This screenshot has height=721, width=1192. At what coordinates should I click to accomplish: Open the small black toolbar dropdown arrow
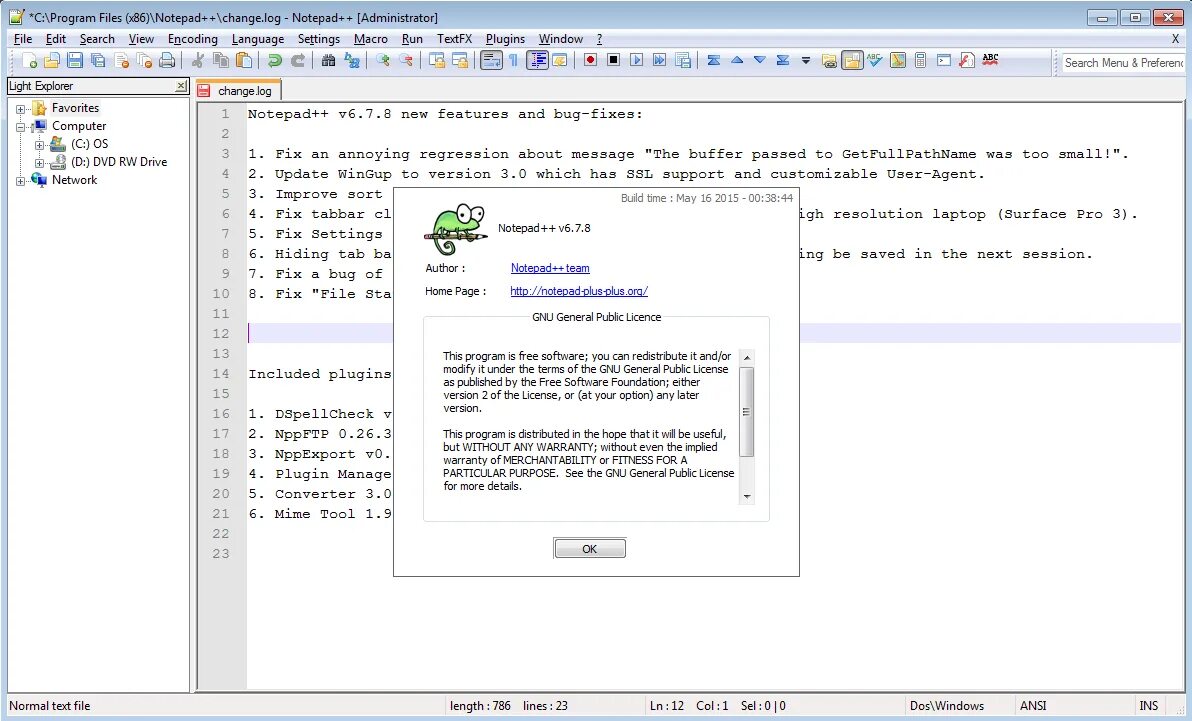coord(806,60)
